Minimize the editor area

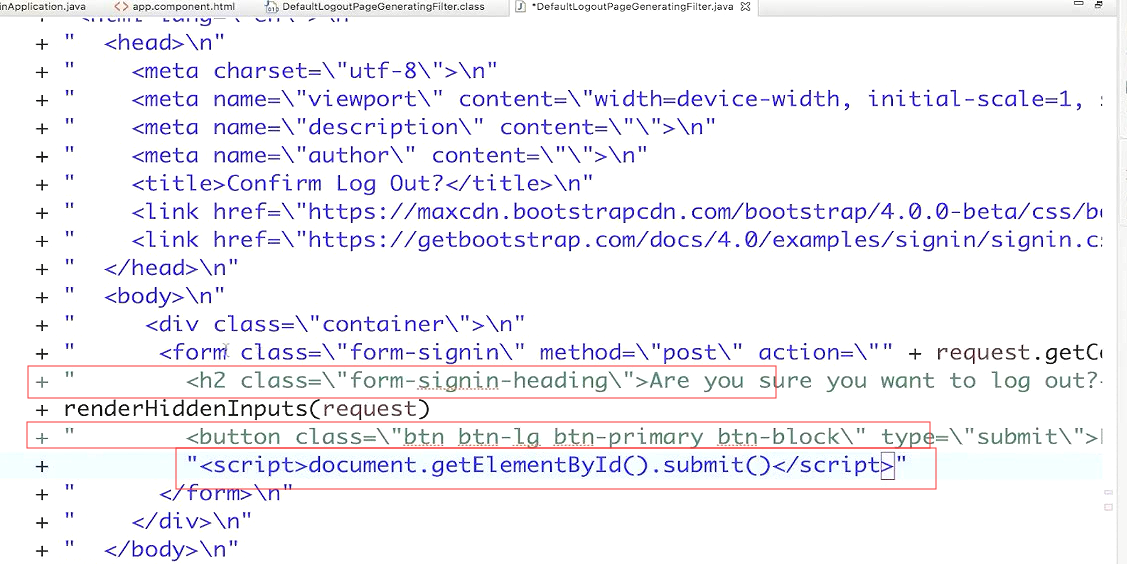(1078, 4)
